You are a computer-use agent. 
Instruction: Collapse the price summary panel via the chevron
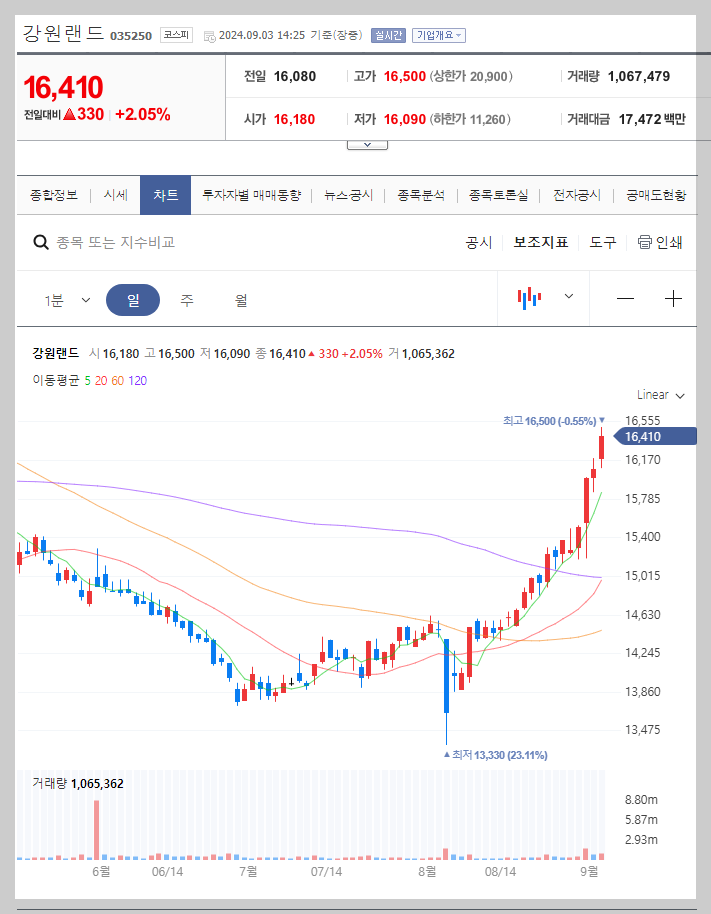tap(366, 143)
